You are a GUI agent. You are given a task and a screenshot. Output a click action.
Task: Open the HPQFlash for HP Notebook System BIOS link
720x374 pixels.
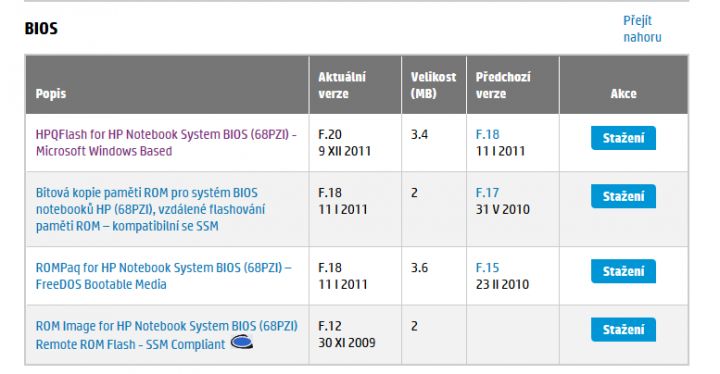(x=166, y=142)
